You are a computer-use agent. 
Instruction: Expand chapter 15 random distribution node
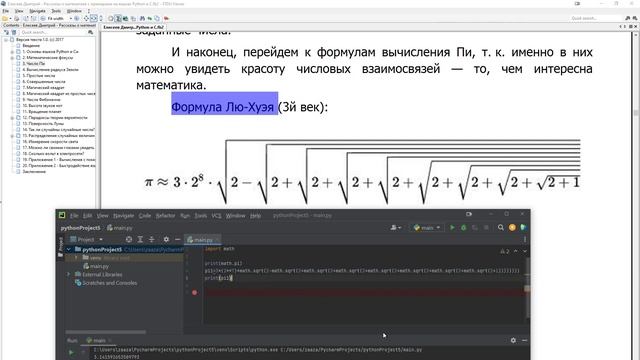12,136
